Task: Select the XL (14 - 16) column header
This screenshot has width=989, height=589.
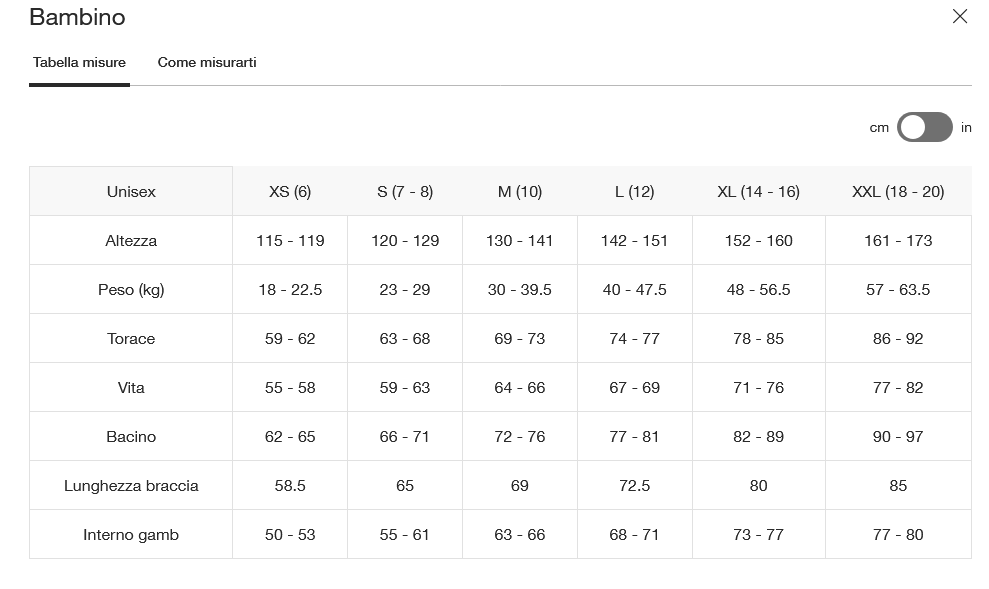Action: [758, 192]
